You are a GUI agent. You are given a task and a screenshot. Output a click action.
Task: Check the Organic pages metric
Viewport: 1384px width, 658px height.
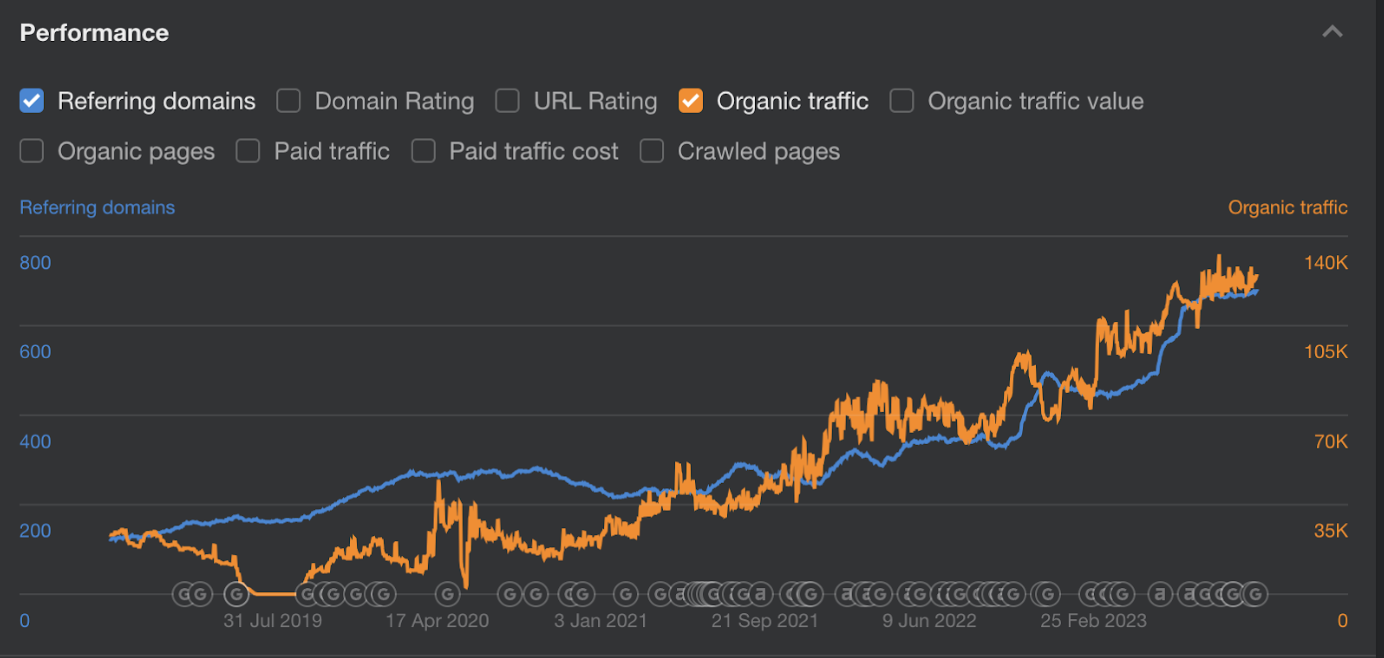pos(31,151)
